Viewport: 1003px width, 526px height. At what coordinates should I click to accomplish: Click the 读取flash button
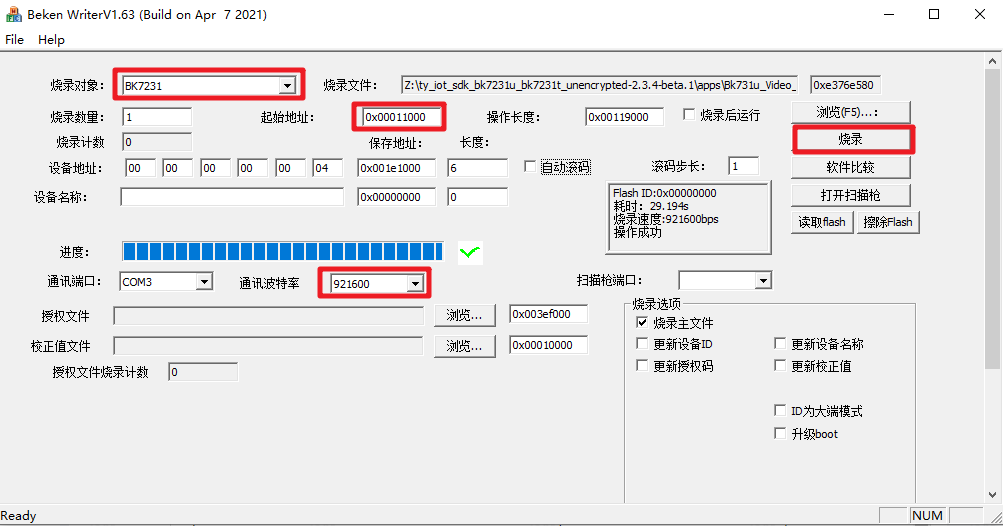[822, 222]
